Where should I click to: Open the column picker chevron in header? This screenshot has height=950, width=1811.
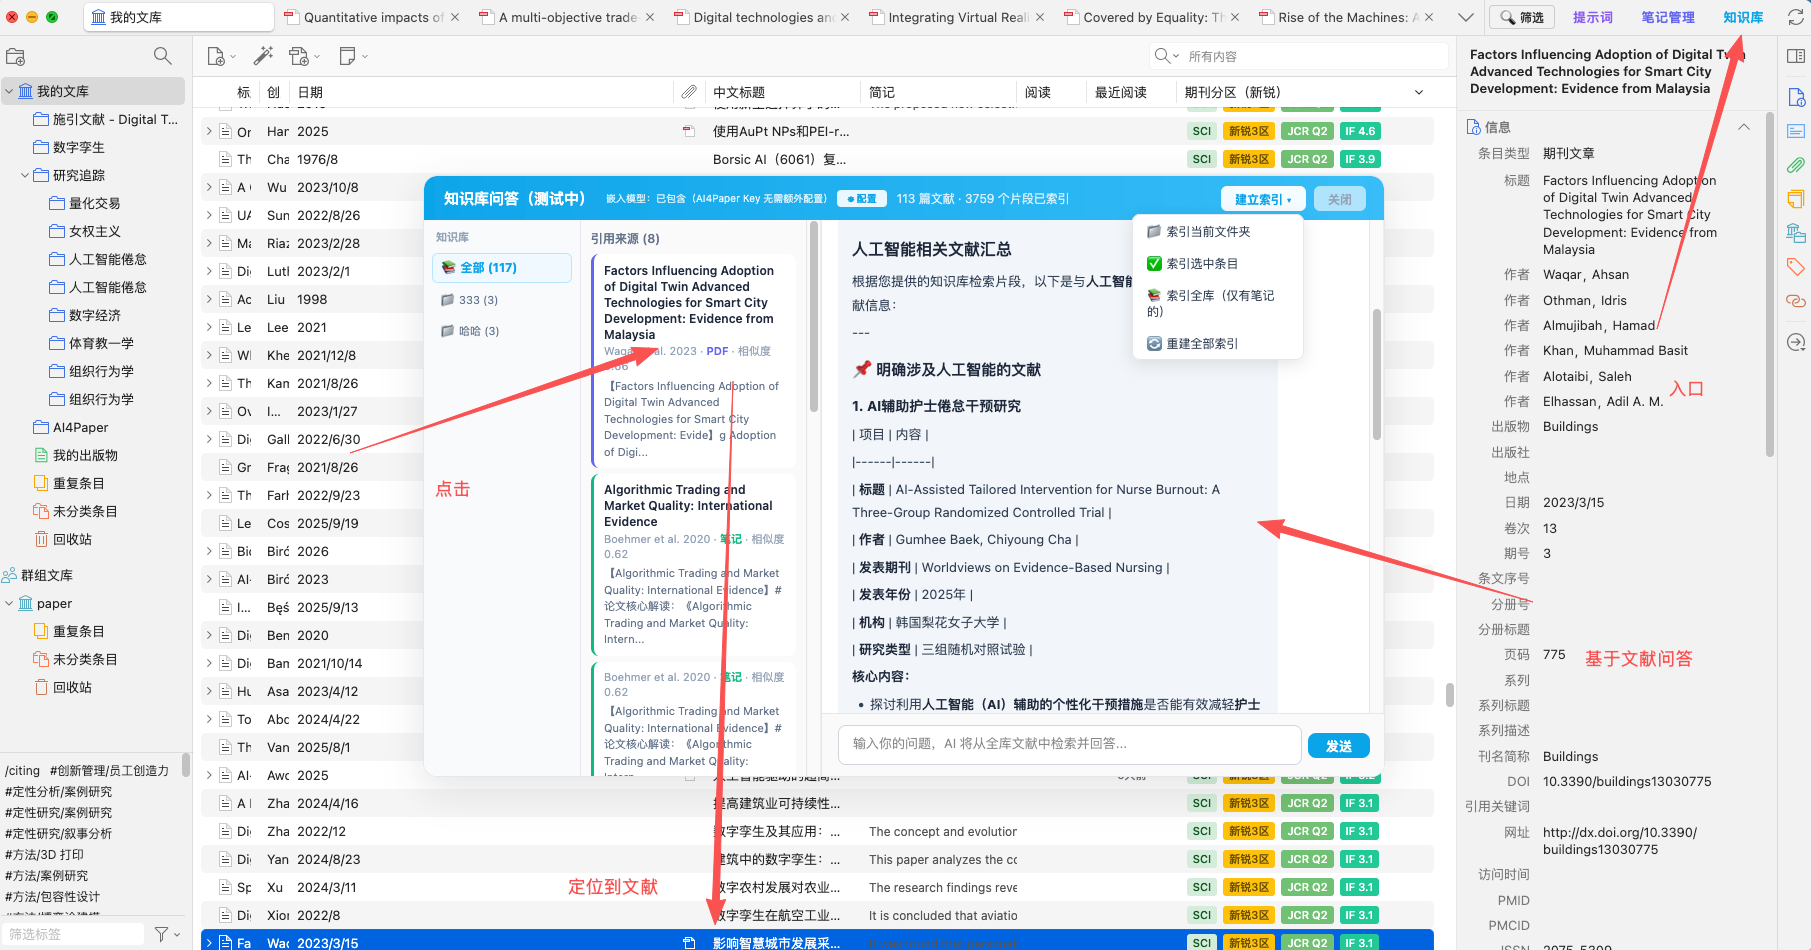(x=1419, y=92)
